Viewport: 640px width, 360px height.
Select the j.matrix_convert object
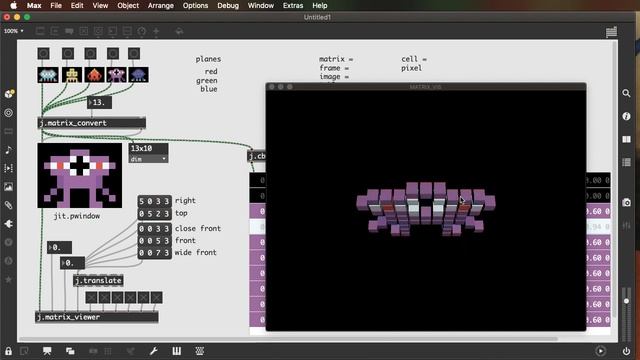click(x=92, y=123)
